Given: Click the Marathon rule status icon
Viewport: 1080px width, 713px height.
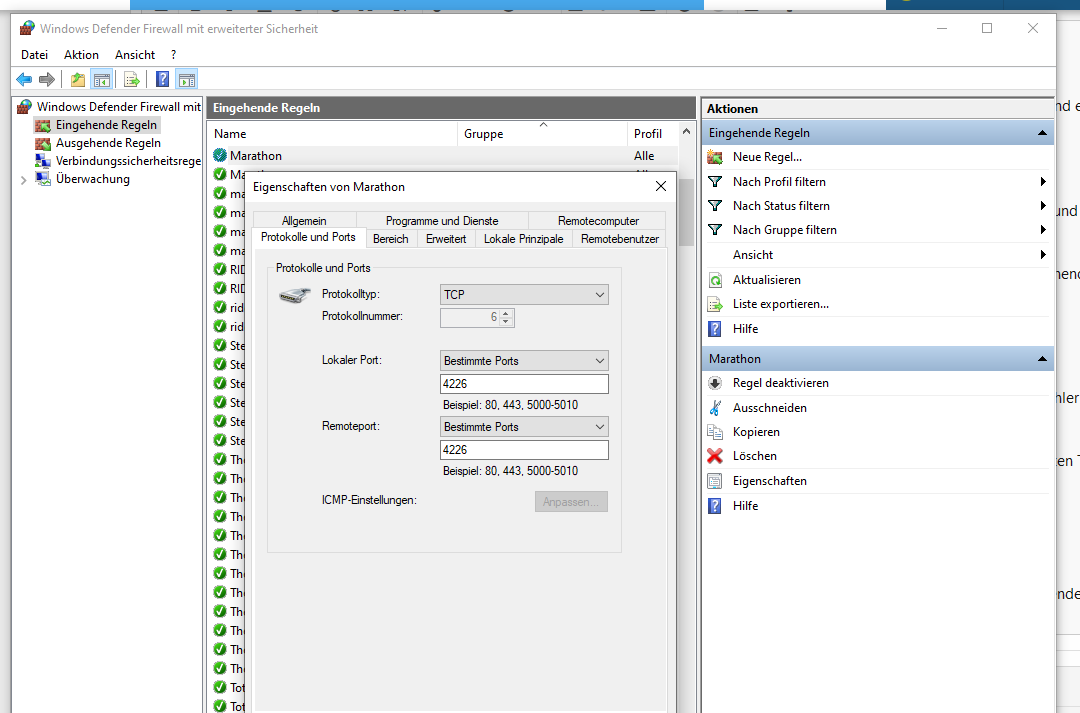Looking at the screenshot, I should tap(220, 156).
